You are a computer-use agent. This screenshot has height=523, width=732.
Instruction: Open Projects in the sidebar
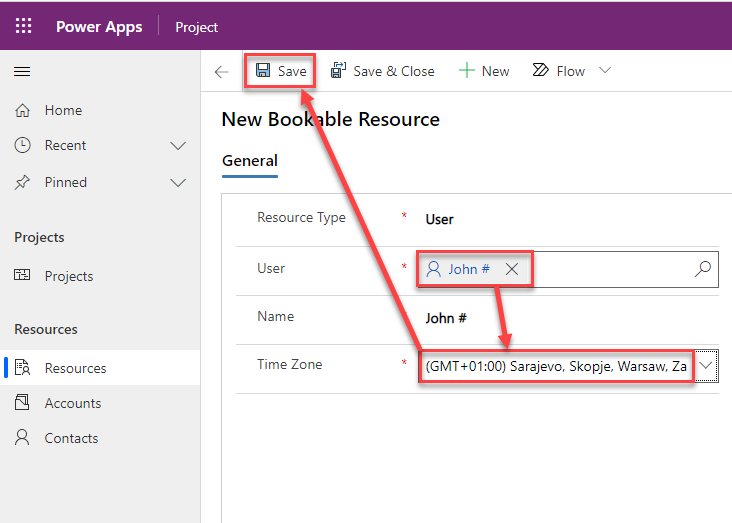tap(68, 276)
